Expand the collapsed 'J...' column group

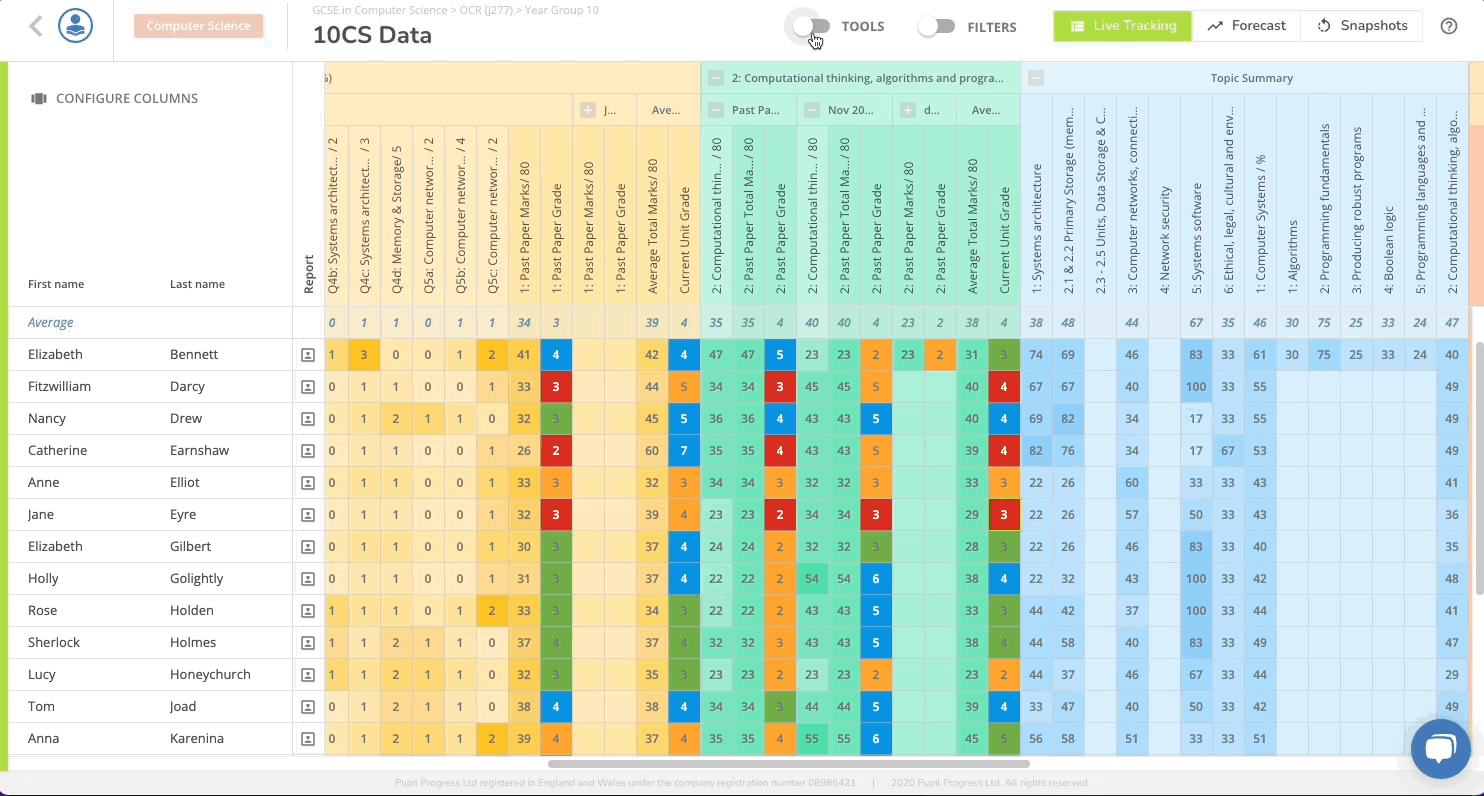pyautogui.click(x=588, y=110)
